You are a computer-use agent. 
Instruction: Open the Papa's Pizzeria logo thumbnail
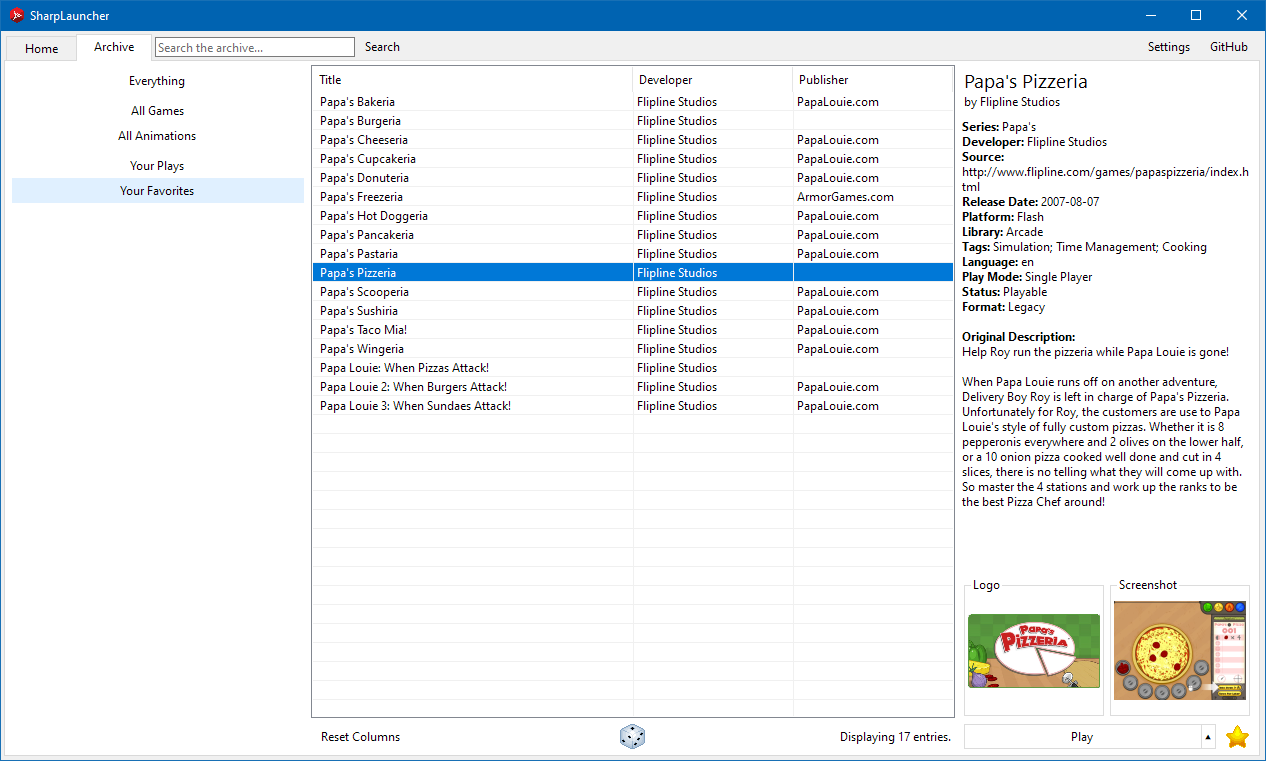click(1033, 651)
